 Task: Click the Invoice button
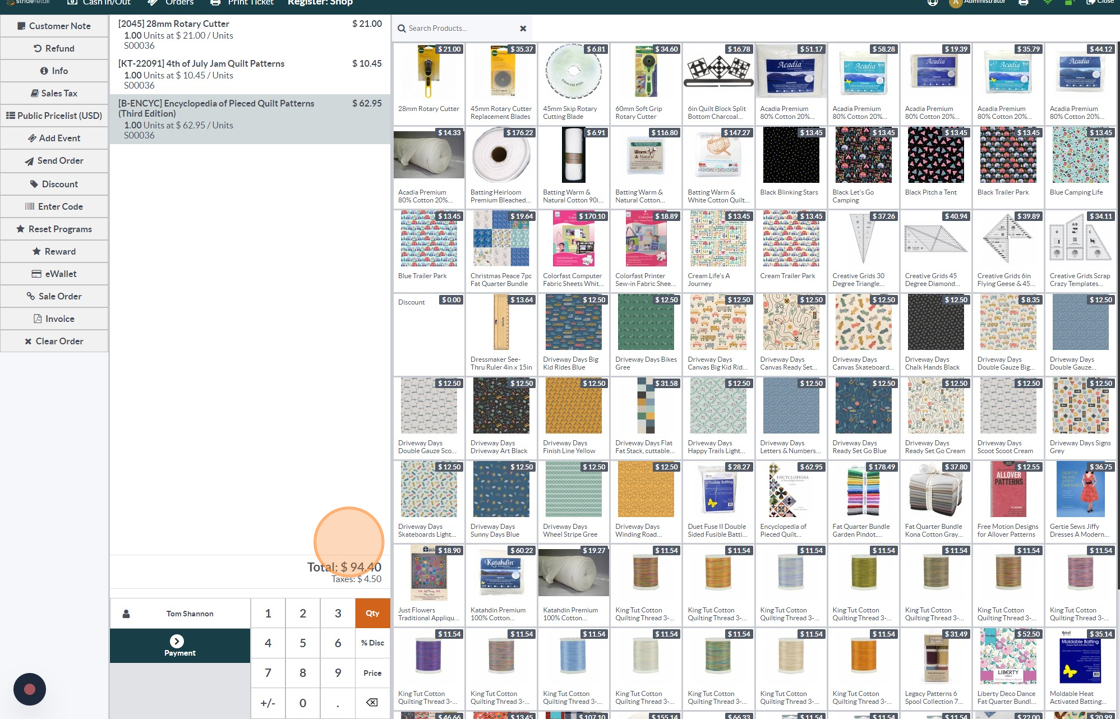coord(54,318)
